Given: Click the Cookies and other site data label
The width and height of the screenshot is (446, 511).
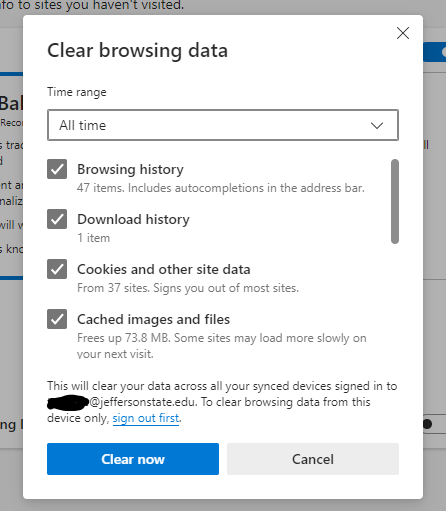Looking at the screenshot, I should point(164,269).
